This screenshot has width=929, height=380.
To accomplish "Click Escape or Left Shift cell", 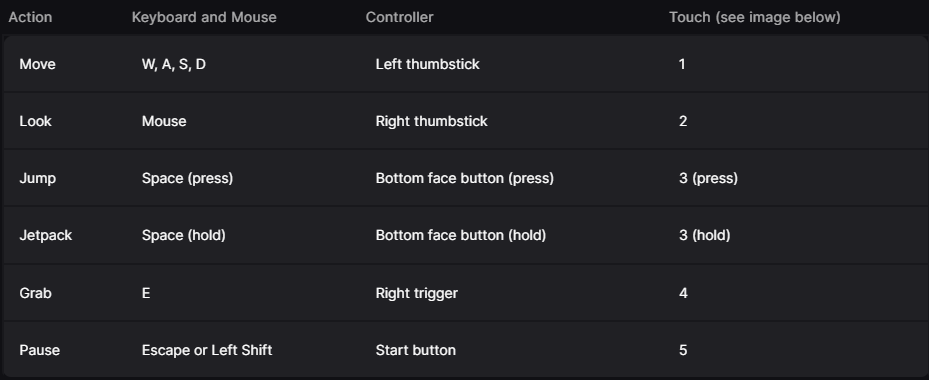I will coord(207,350).
